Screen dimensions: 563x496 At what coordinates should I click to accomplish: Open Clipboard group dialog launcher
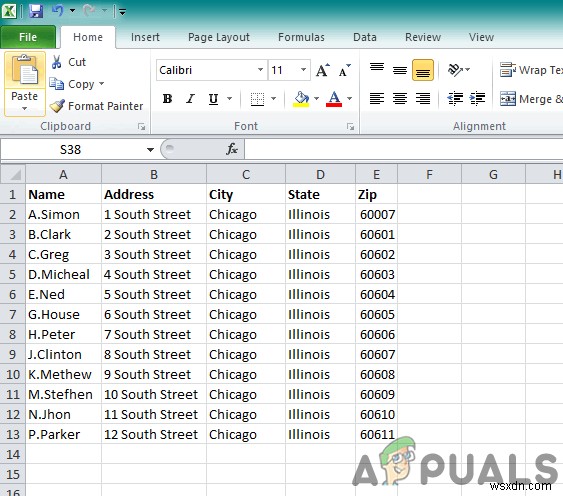click(141, 126)
